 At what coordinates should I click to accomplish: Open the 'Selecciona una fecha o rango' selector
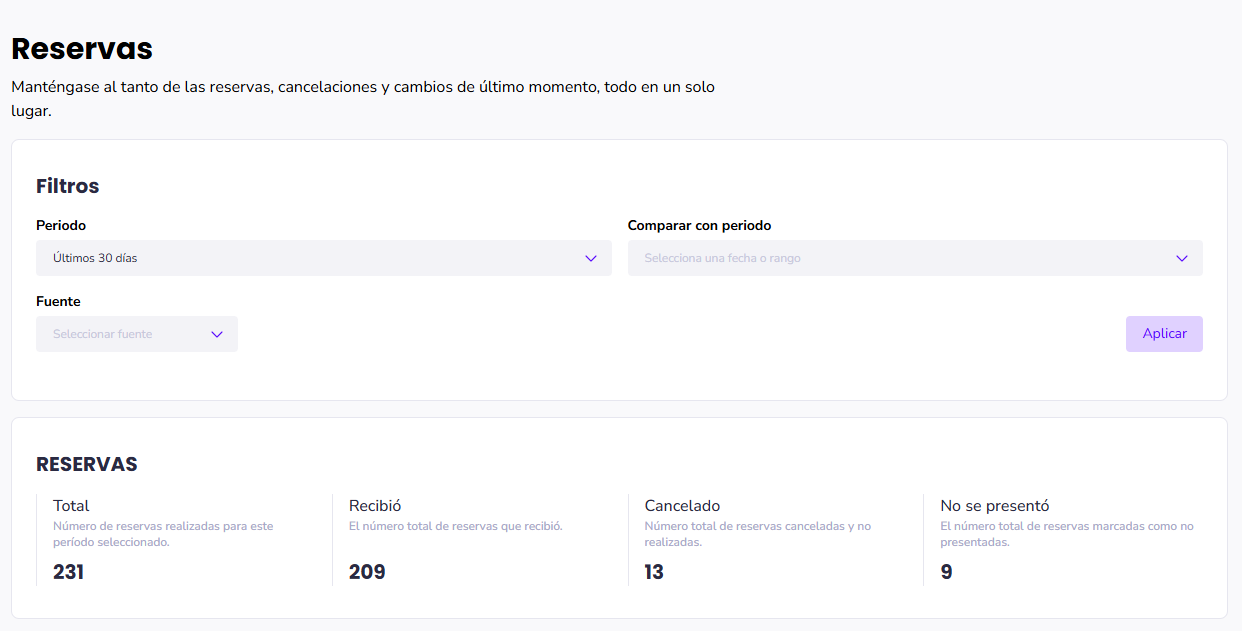point(900,258)
